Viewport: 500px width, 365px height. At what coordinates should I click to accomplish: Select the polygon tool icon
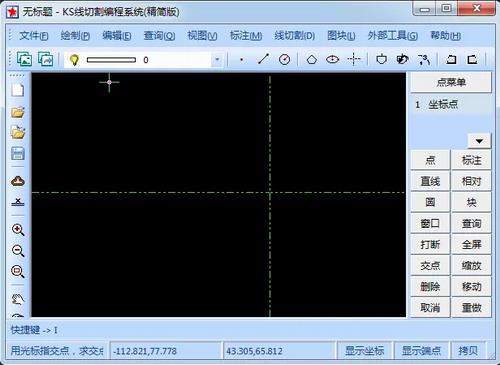click(312, 60)
